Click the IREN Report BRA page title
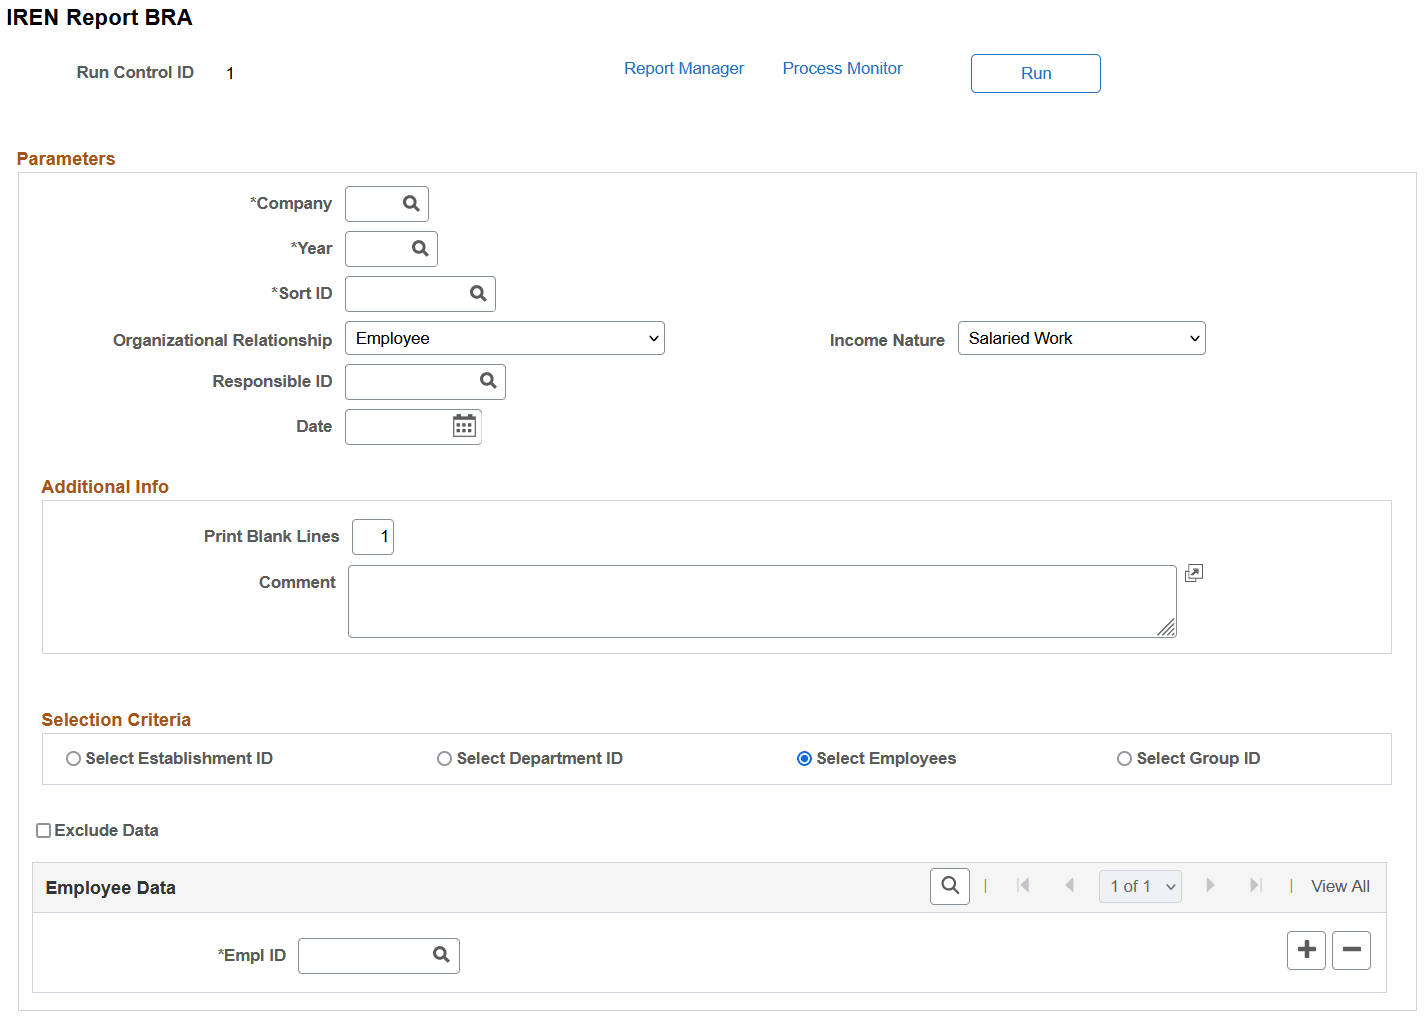The height and width of the screenshot is (1018, 1427). (x=99, y=18)
